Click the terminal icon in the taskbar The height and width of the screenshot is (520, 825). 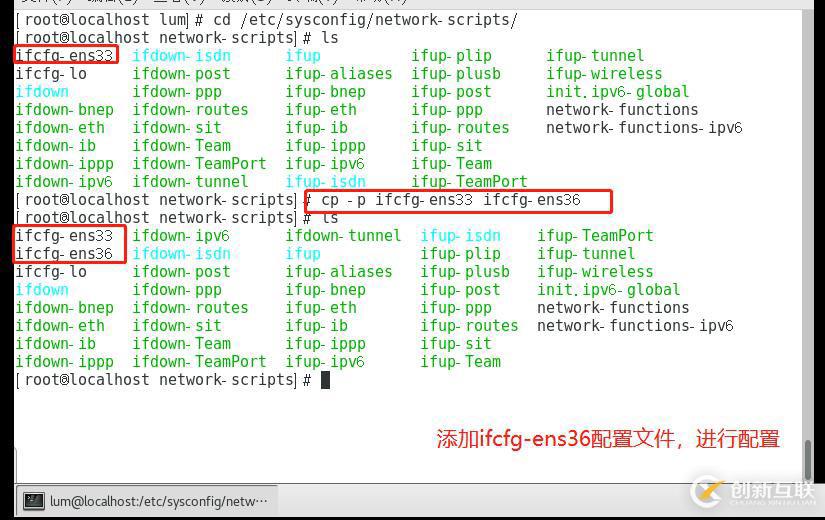coord(34,501)
